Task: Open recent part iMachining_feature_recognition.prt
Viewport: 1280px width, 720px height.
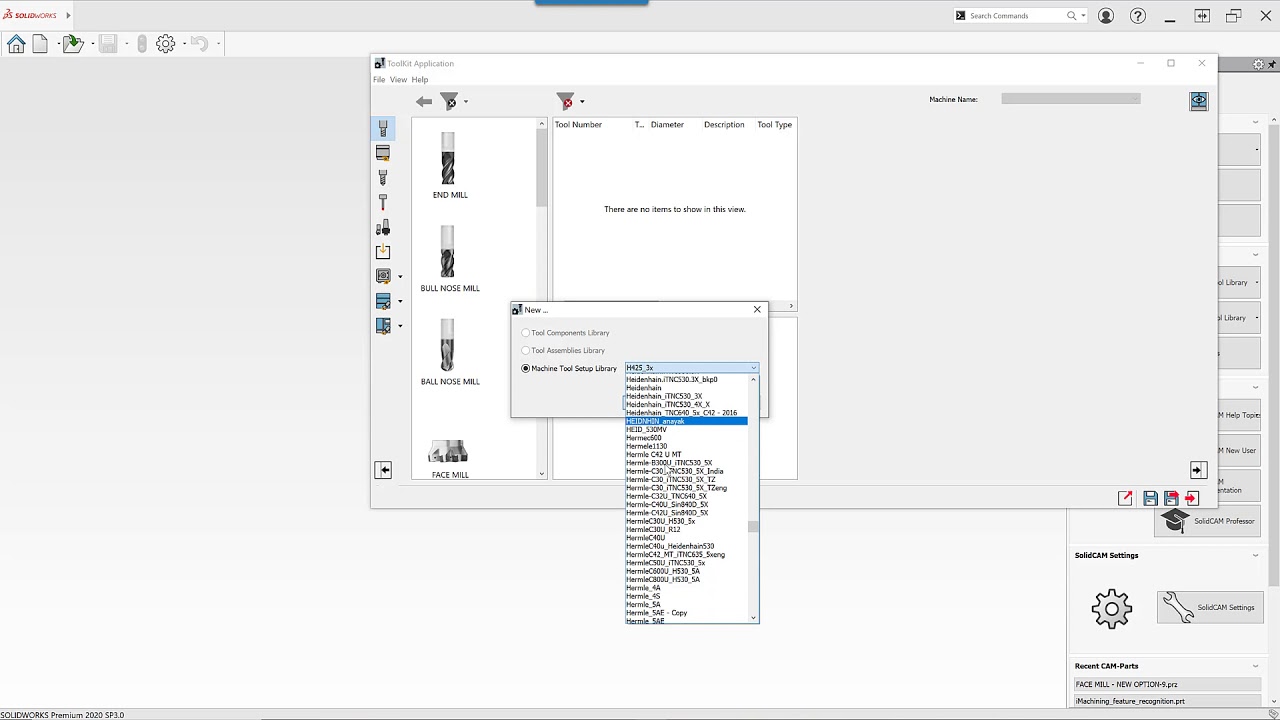Action: tap(1168, 702)
